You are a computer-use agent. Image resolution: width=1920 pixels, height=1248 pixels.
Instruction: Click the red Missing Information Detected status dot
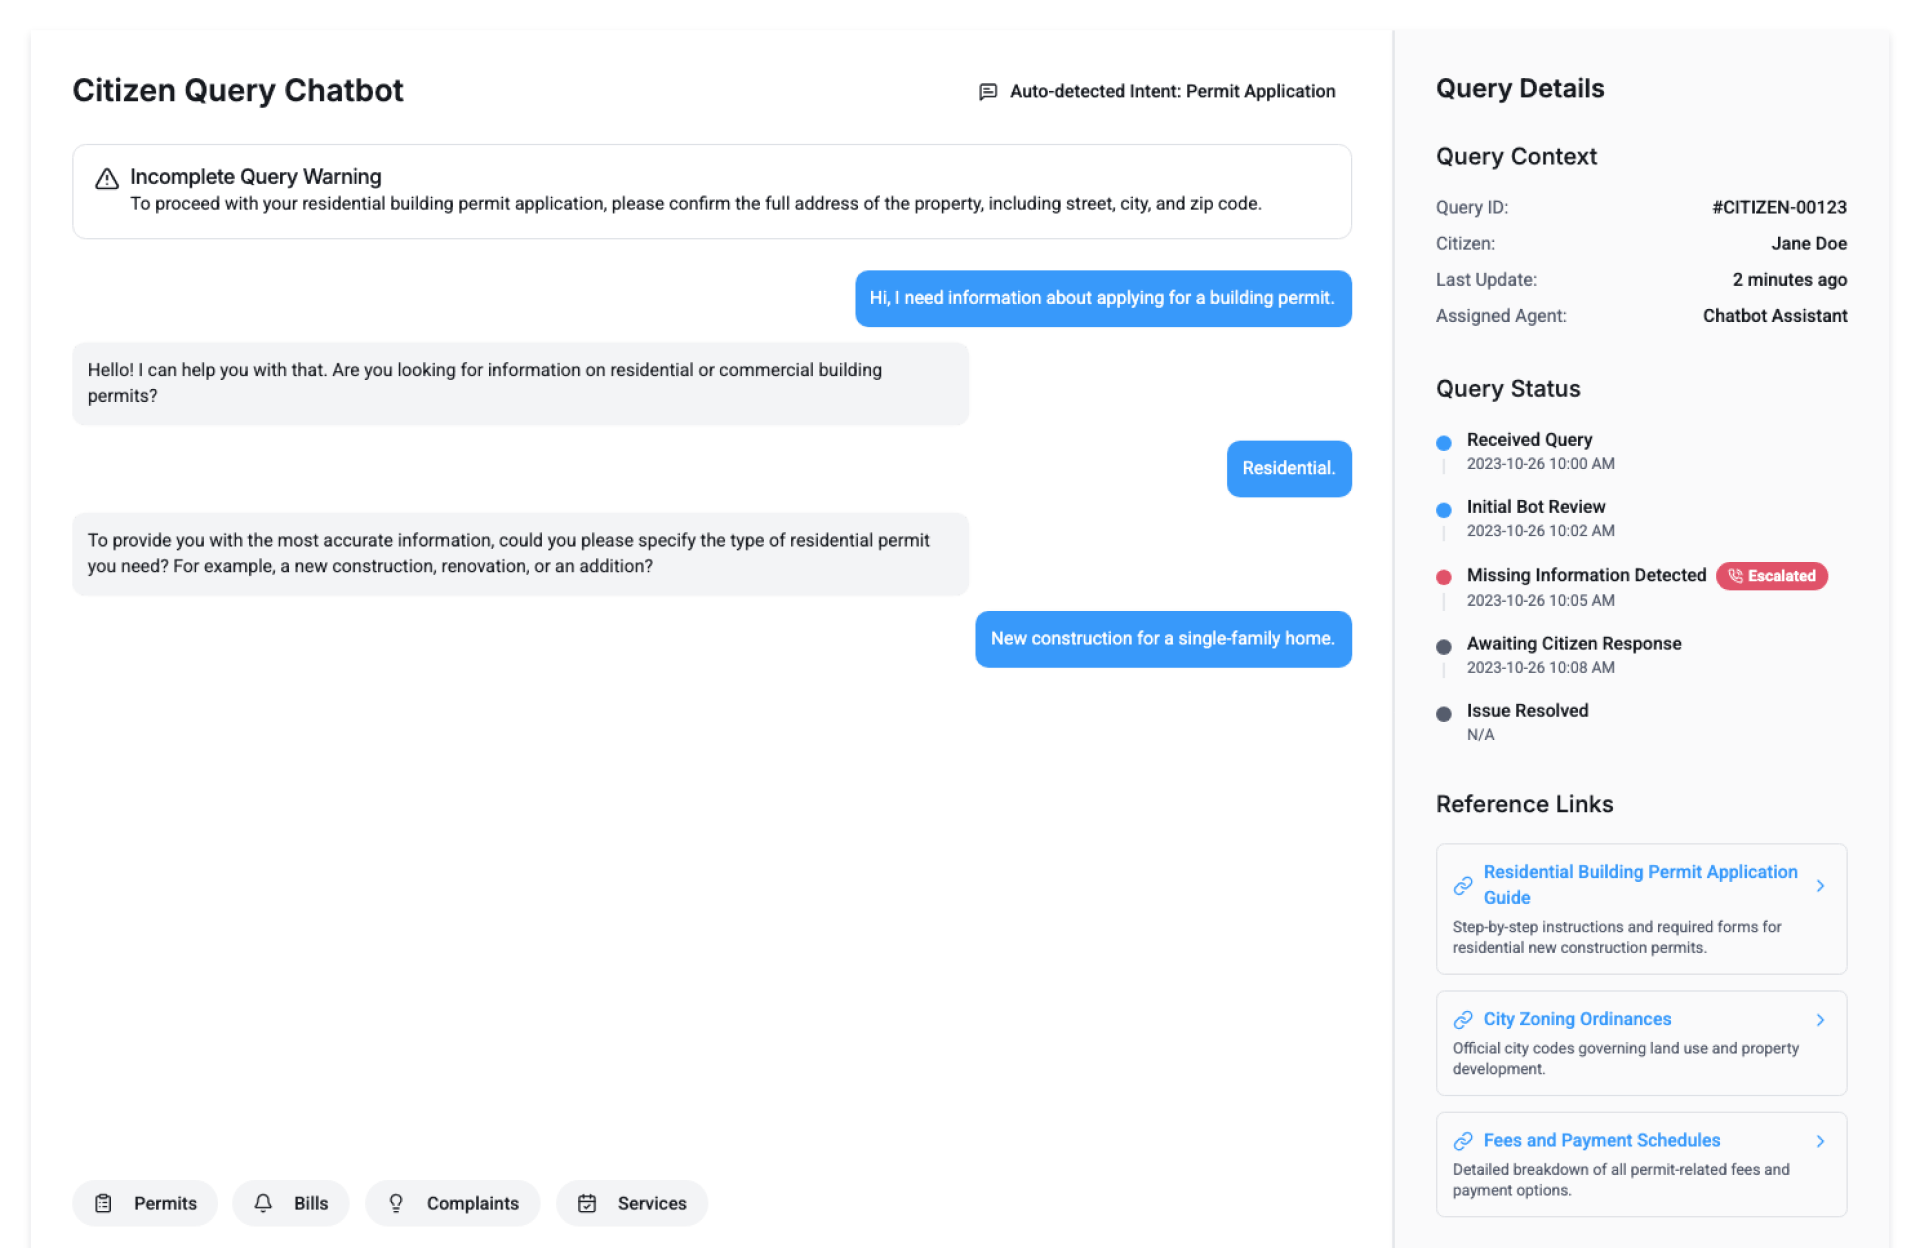pyautogui.click(x=1443, y=577)
